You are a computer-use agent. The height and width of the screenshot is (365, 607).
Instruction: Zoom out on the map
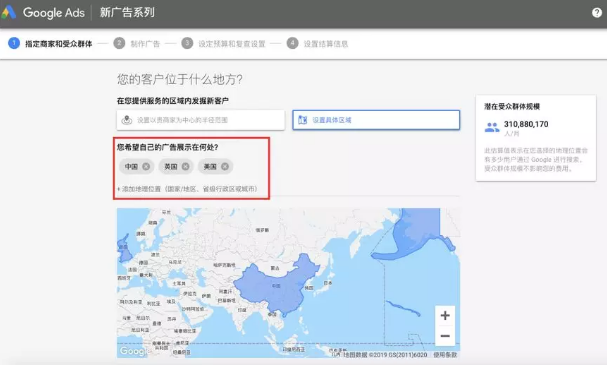[x=445, y=336]
